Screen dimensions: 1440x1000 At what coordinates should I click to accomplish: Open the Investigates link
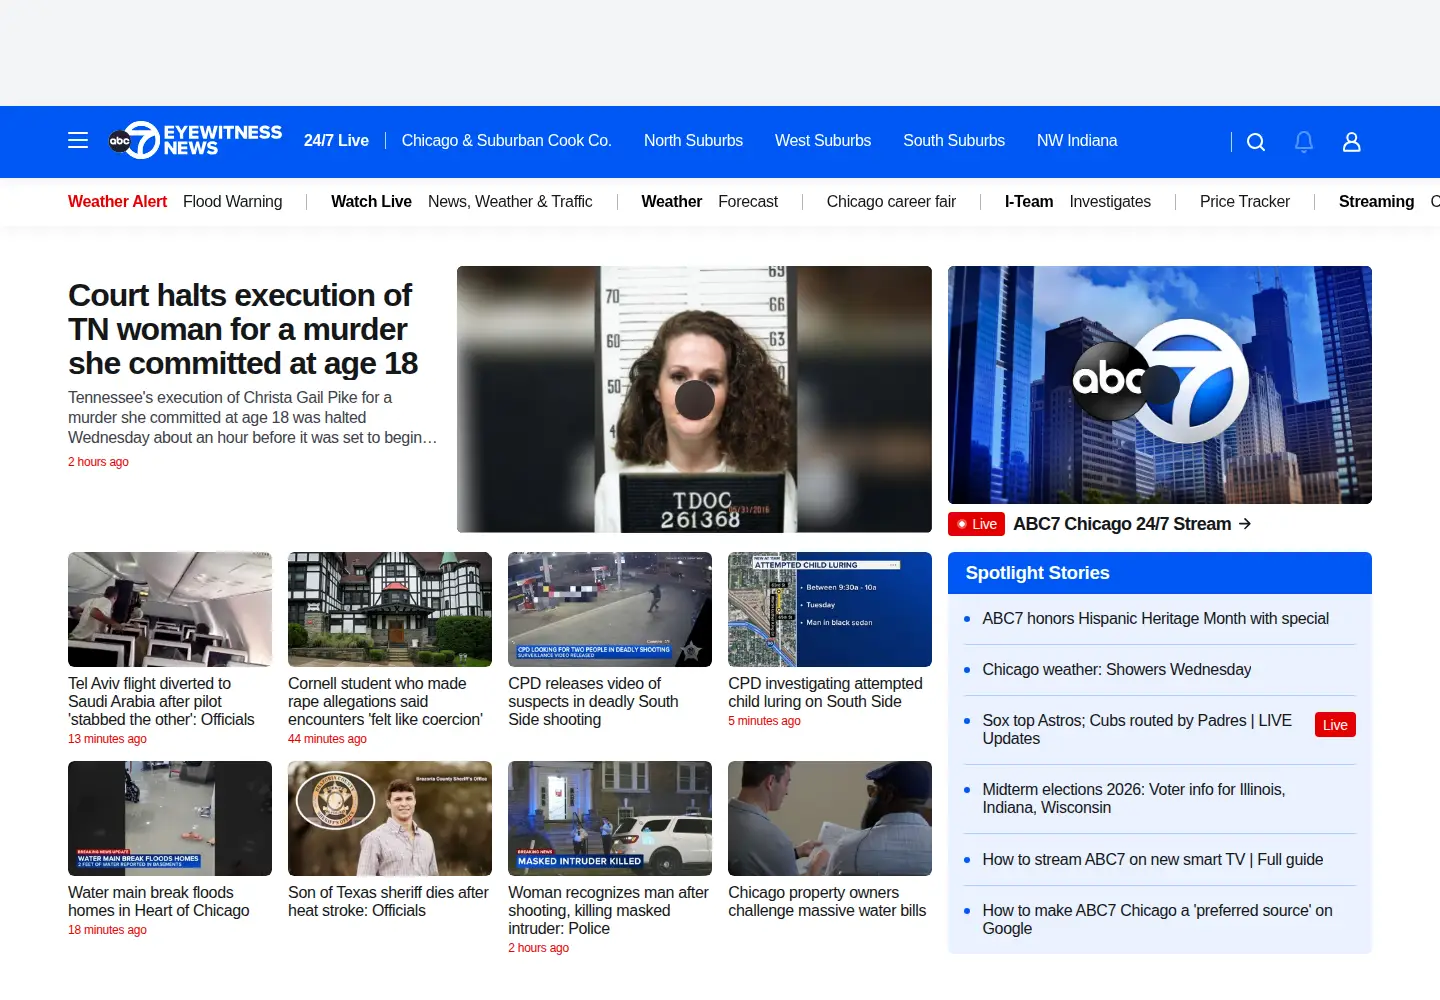tap(1110, 202)
